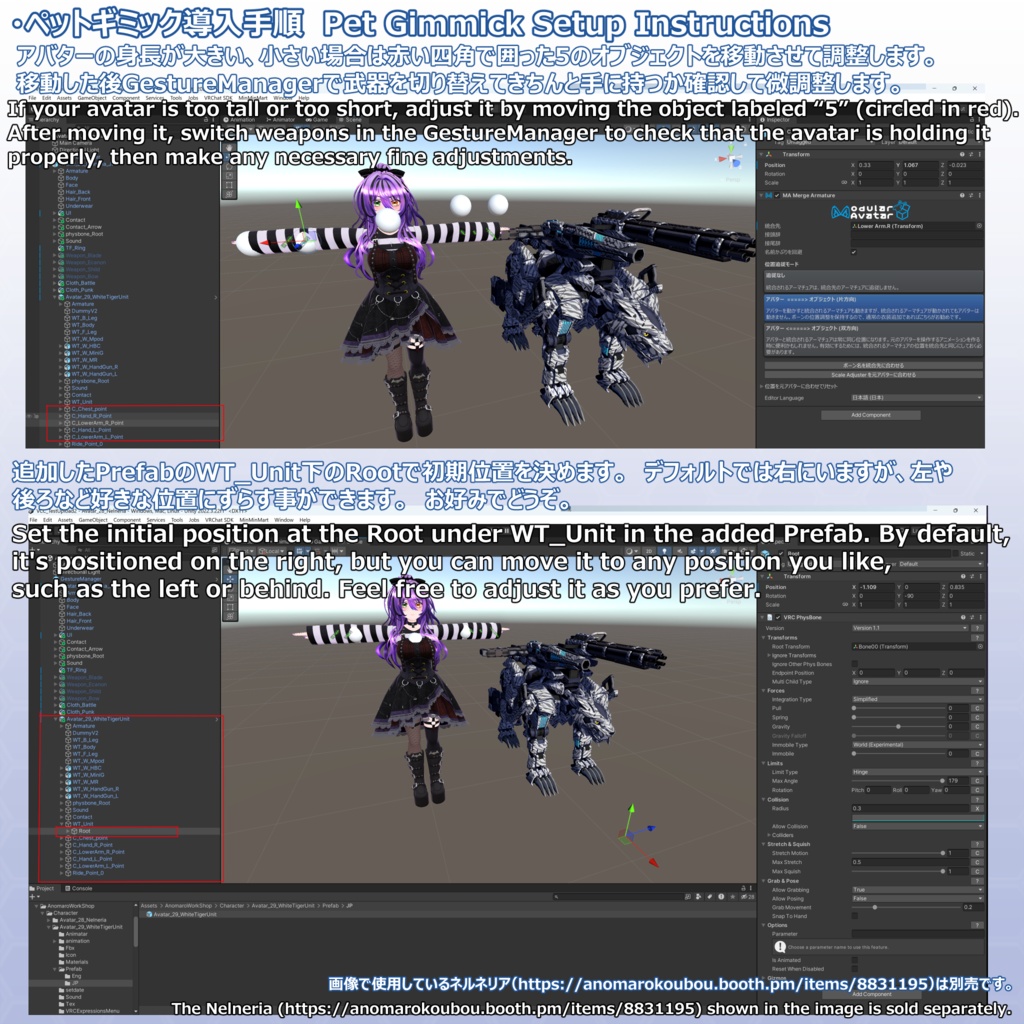Image resolution: width=1024 pixels, height=1024 pixels.
Task: Click plus add button in Project panel
Action: coord(32,897)
